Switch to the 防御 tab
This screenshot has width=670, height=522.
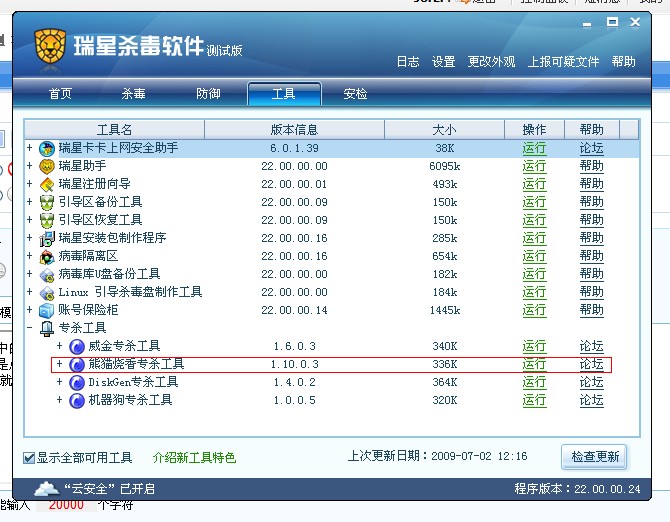click(x=209, y=94)
